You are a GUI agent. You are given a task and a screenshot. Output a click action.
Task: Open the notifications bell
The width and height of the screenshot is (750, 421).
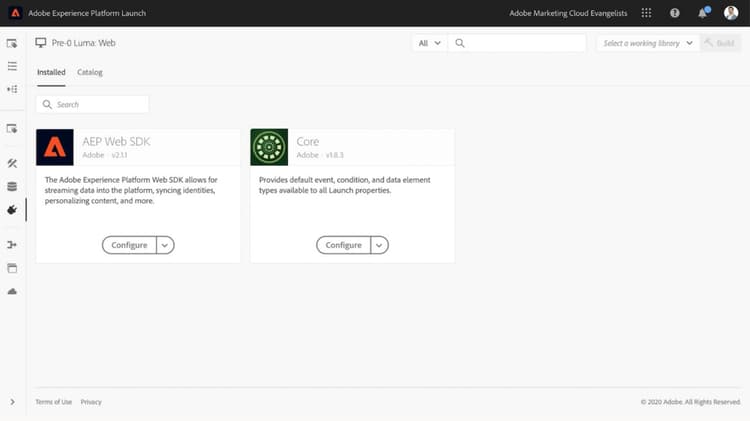(703, 13)
